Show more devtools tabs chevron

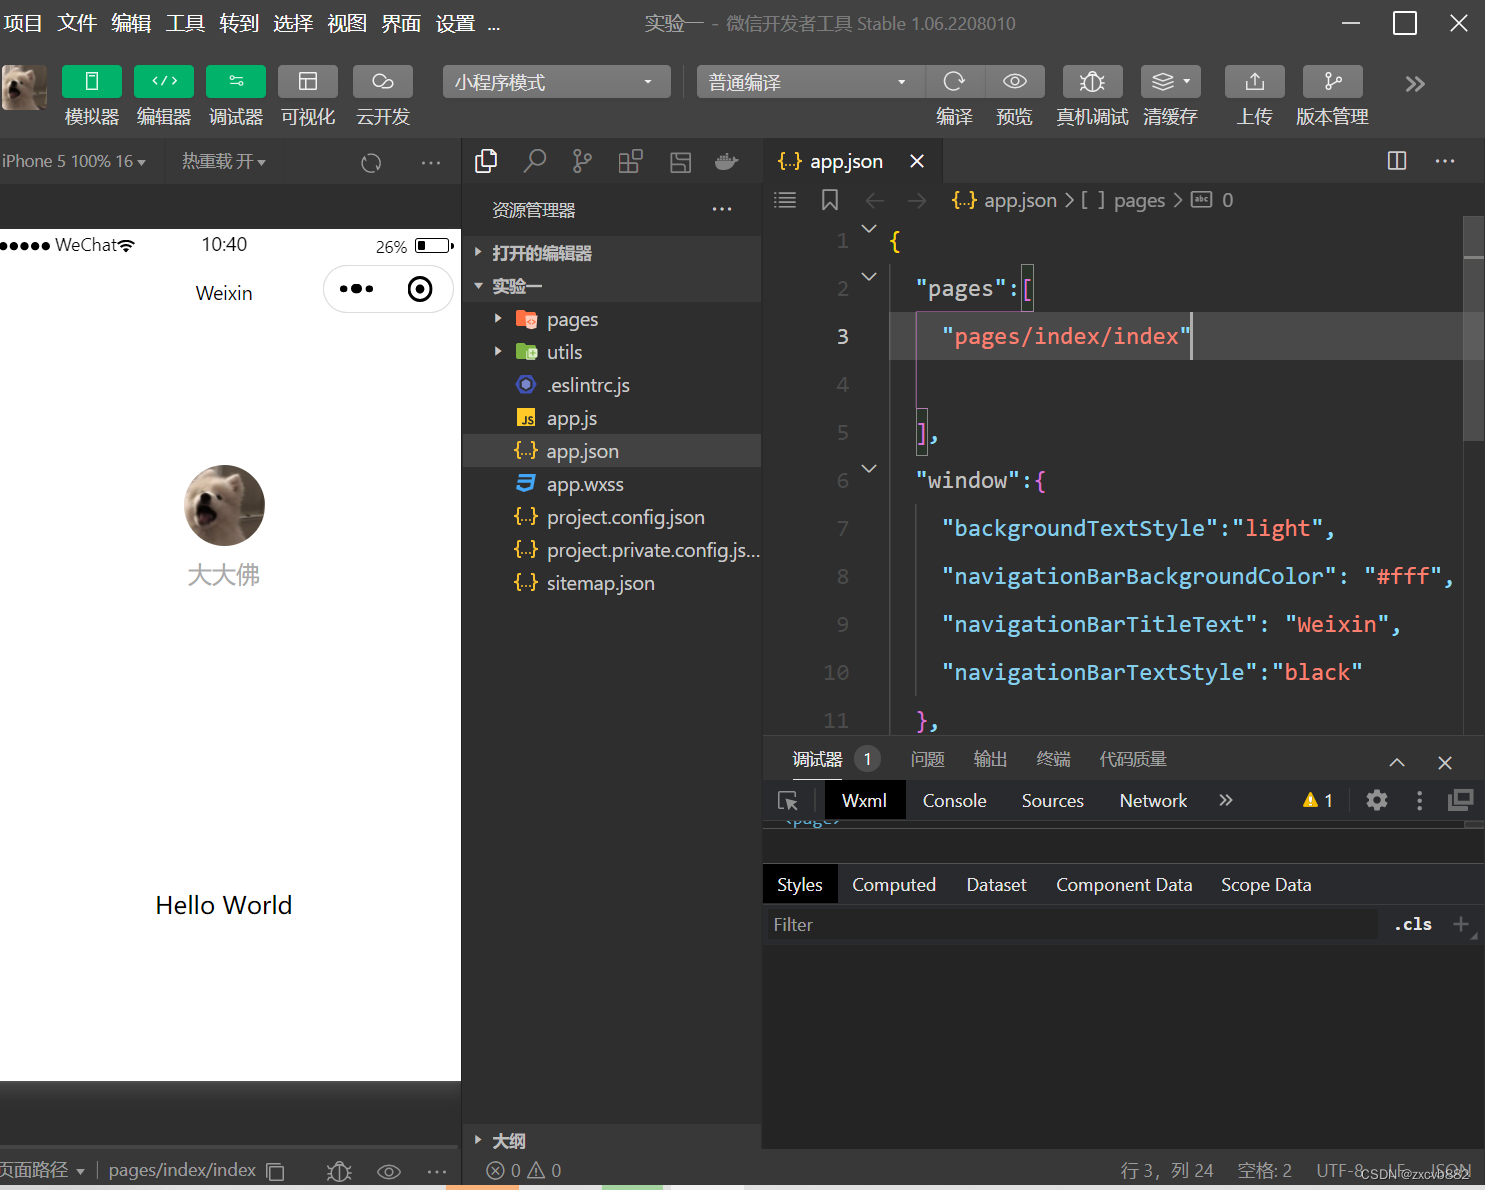(1226, 800)
